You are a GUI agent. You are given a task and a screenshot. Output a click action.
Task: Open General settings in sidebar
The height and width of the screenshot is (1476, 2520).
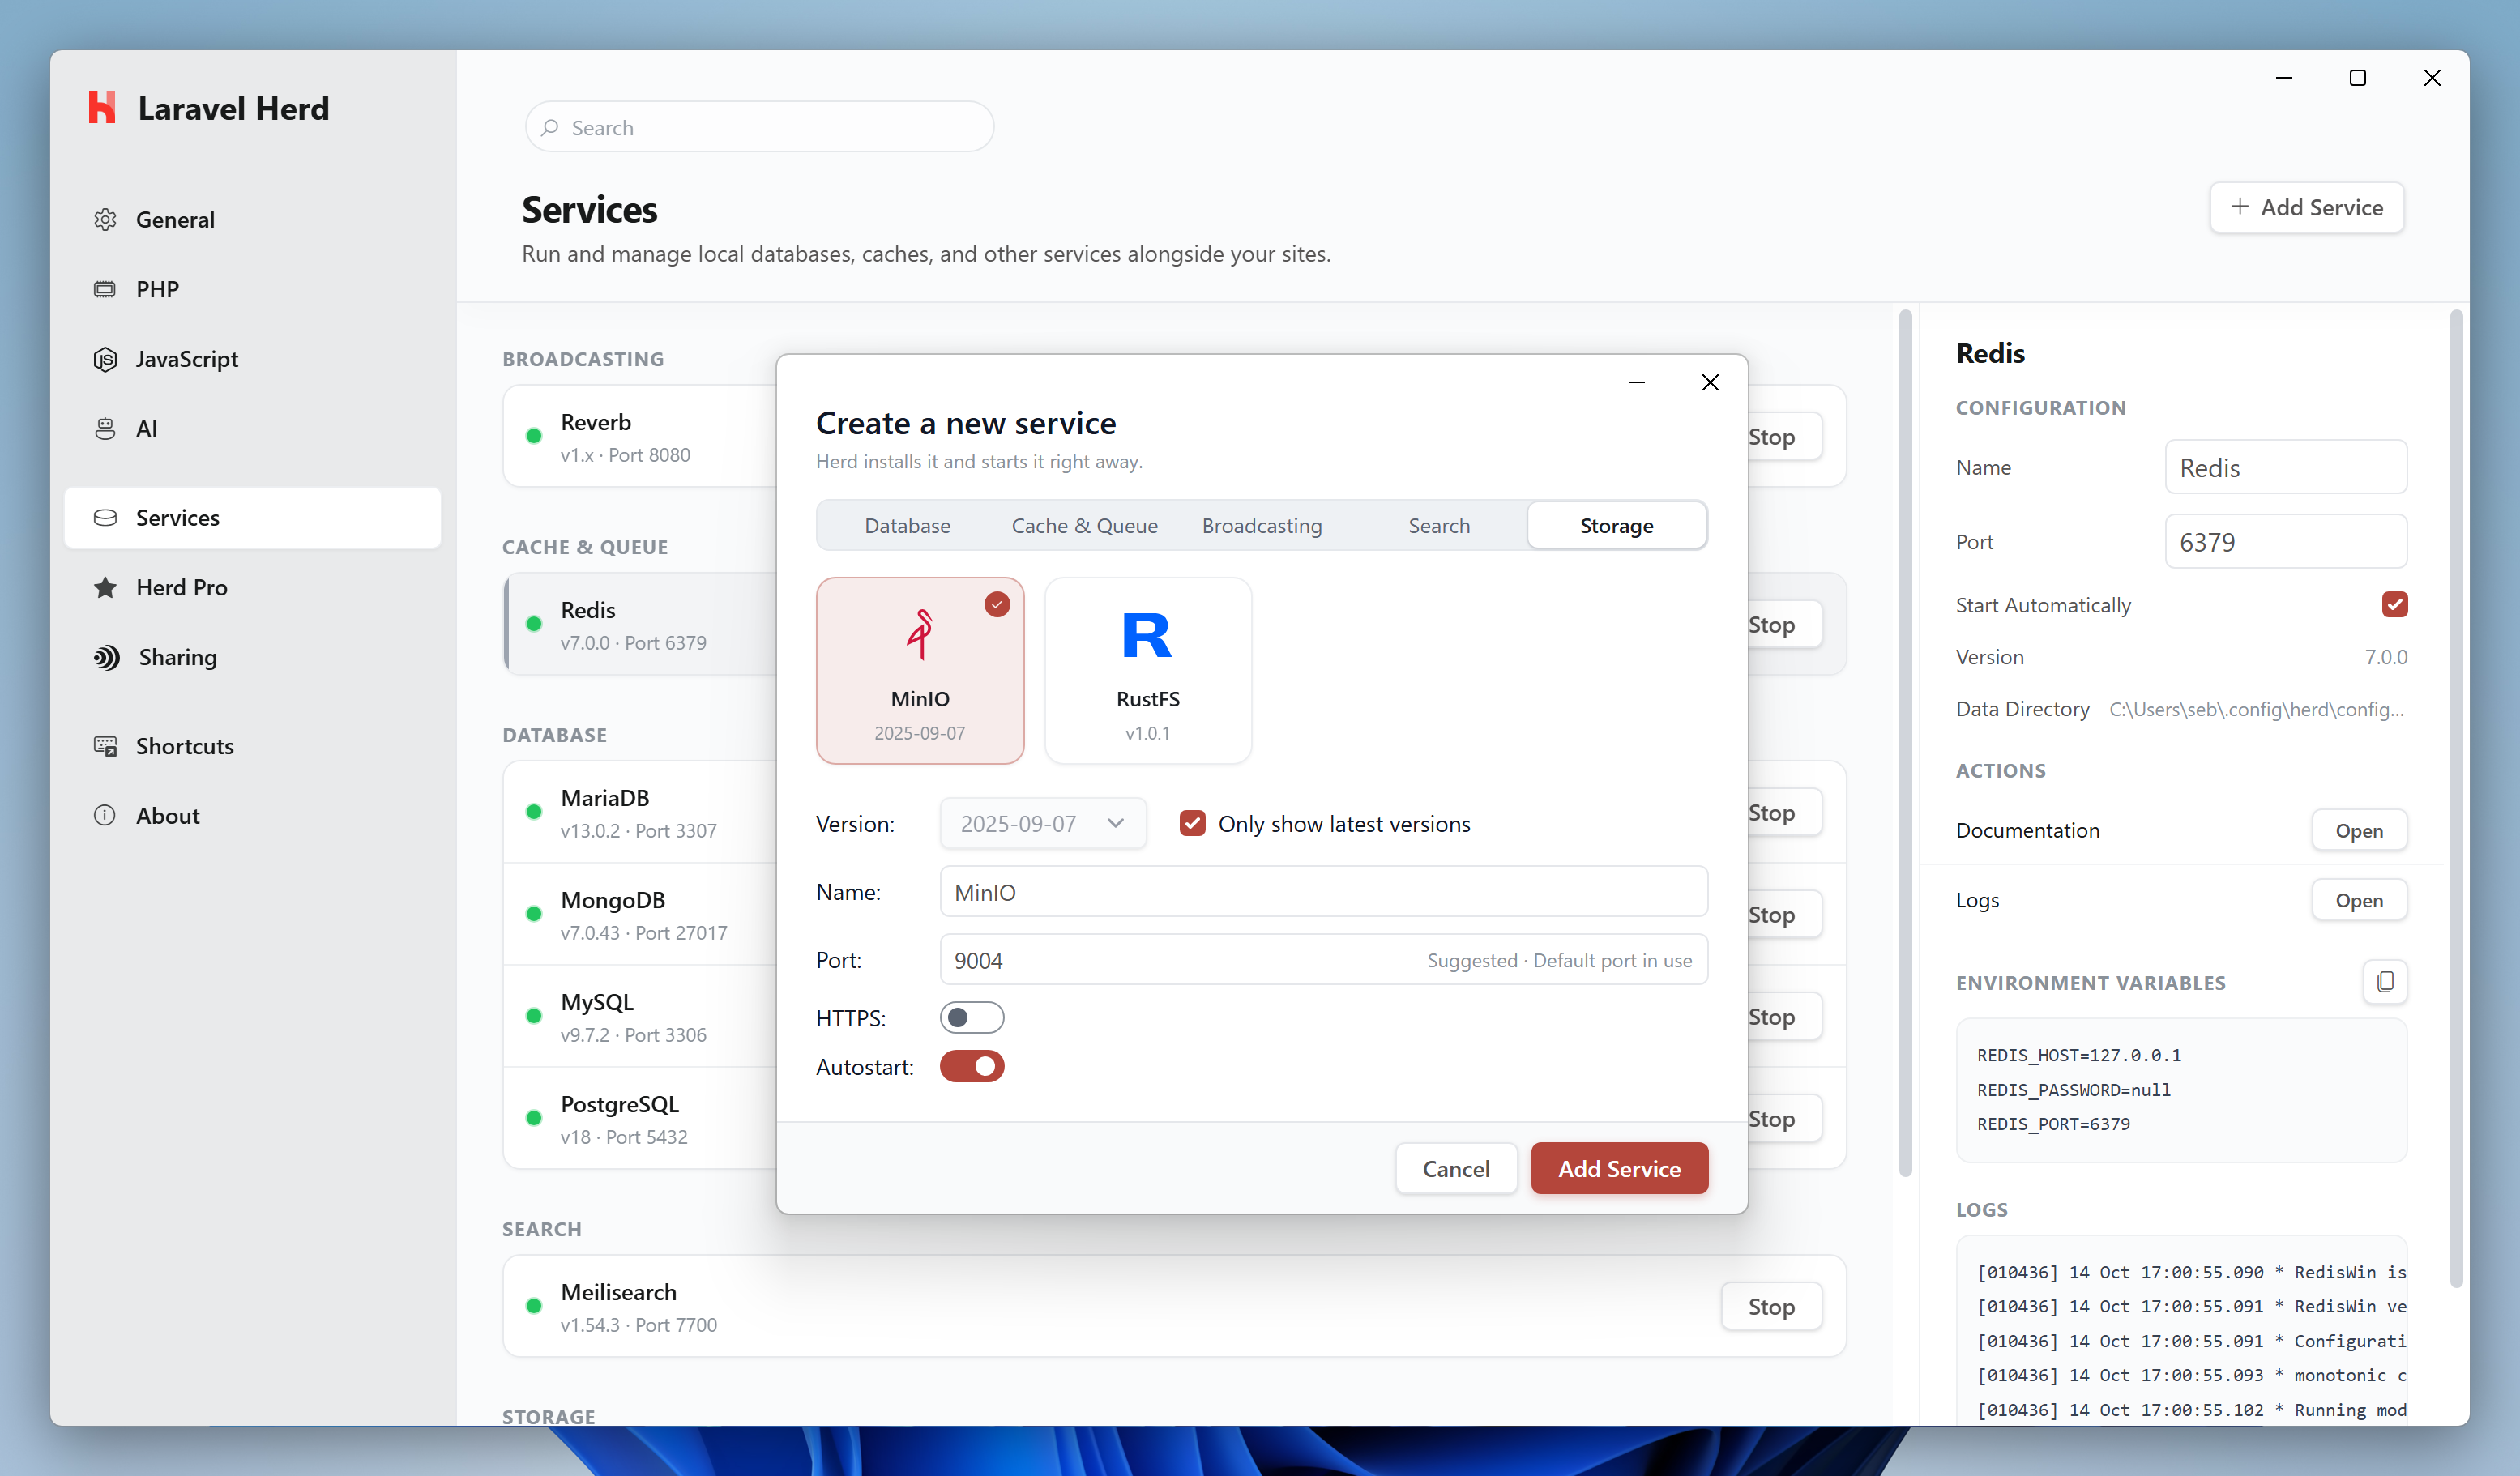(x=252, y=219)
